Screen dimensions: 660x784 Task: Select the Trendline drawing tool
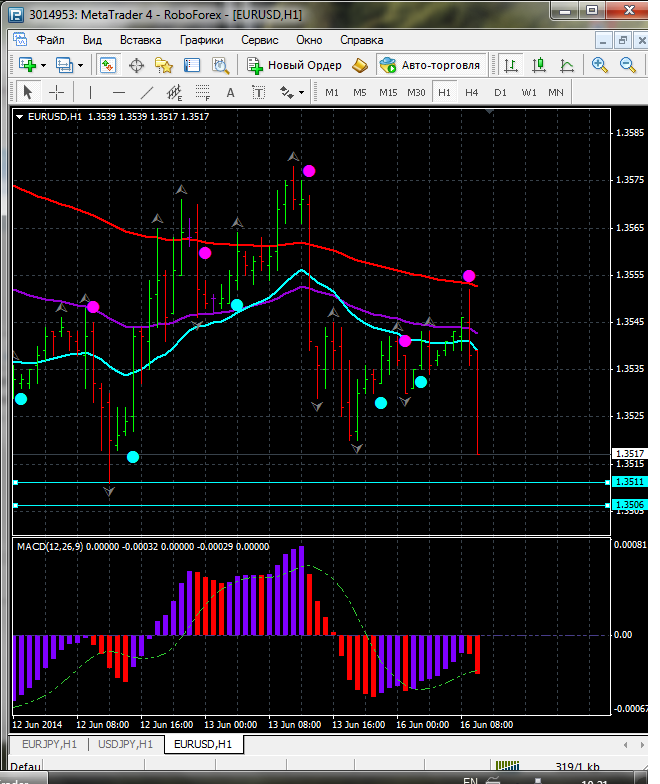(147, 92)
